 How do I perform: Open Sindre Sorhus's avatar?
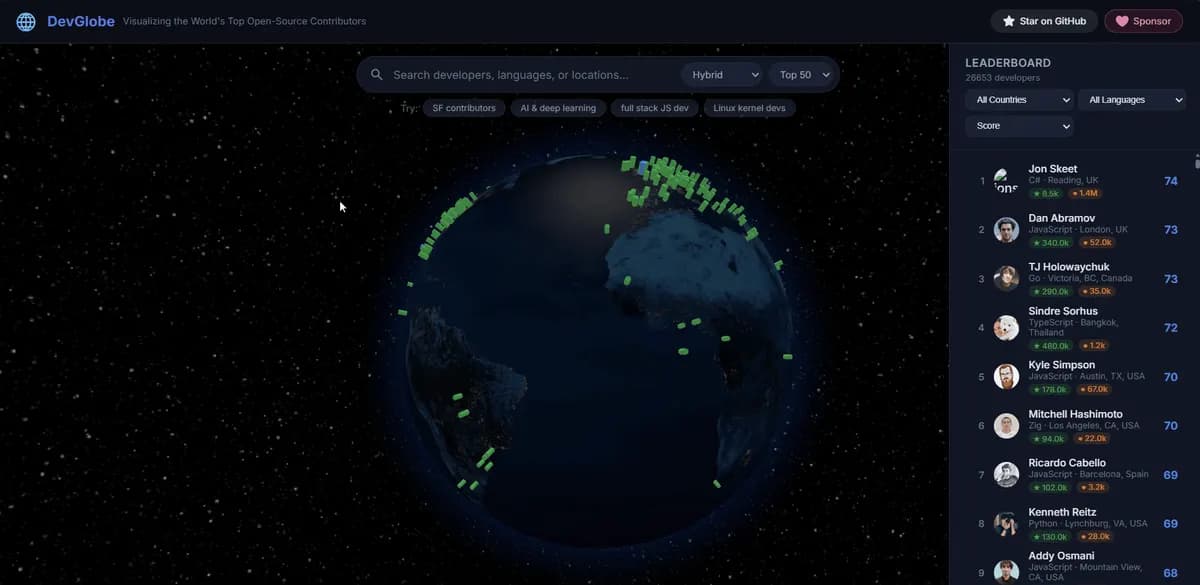click(x=1006, y=328)
